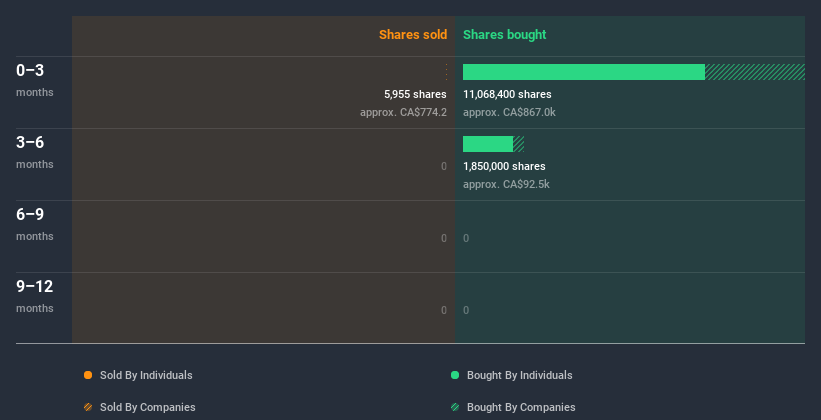
Task: Click the 5,955 shares value
Action: (415, 94)
